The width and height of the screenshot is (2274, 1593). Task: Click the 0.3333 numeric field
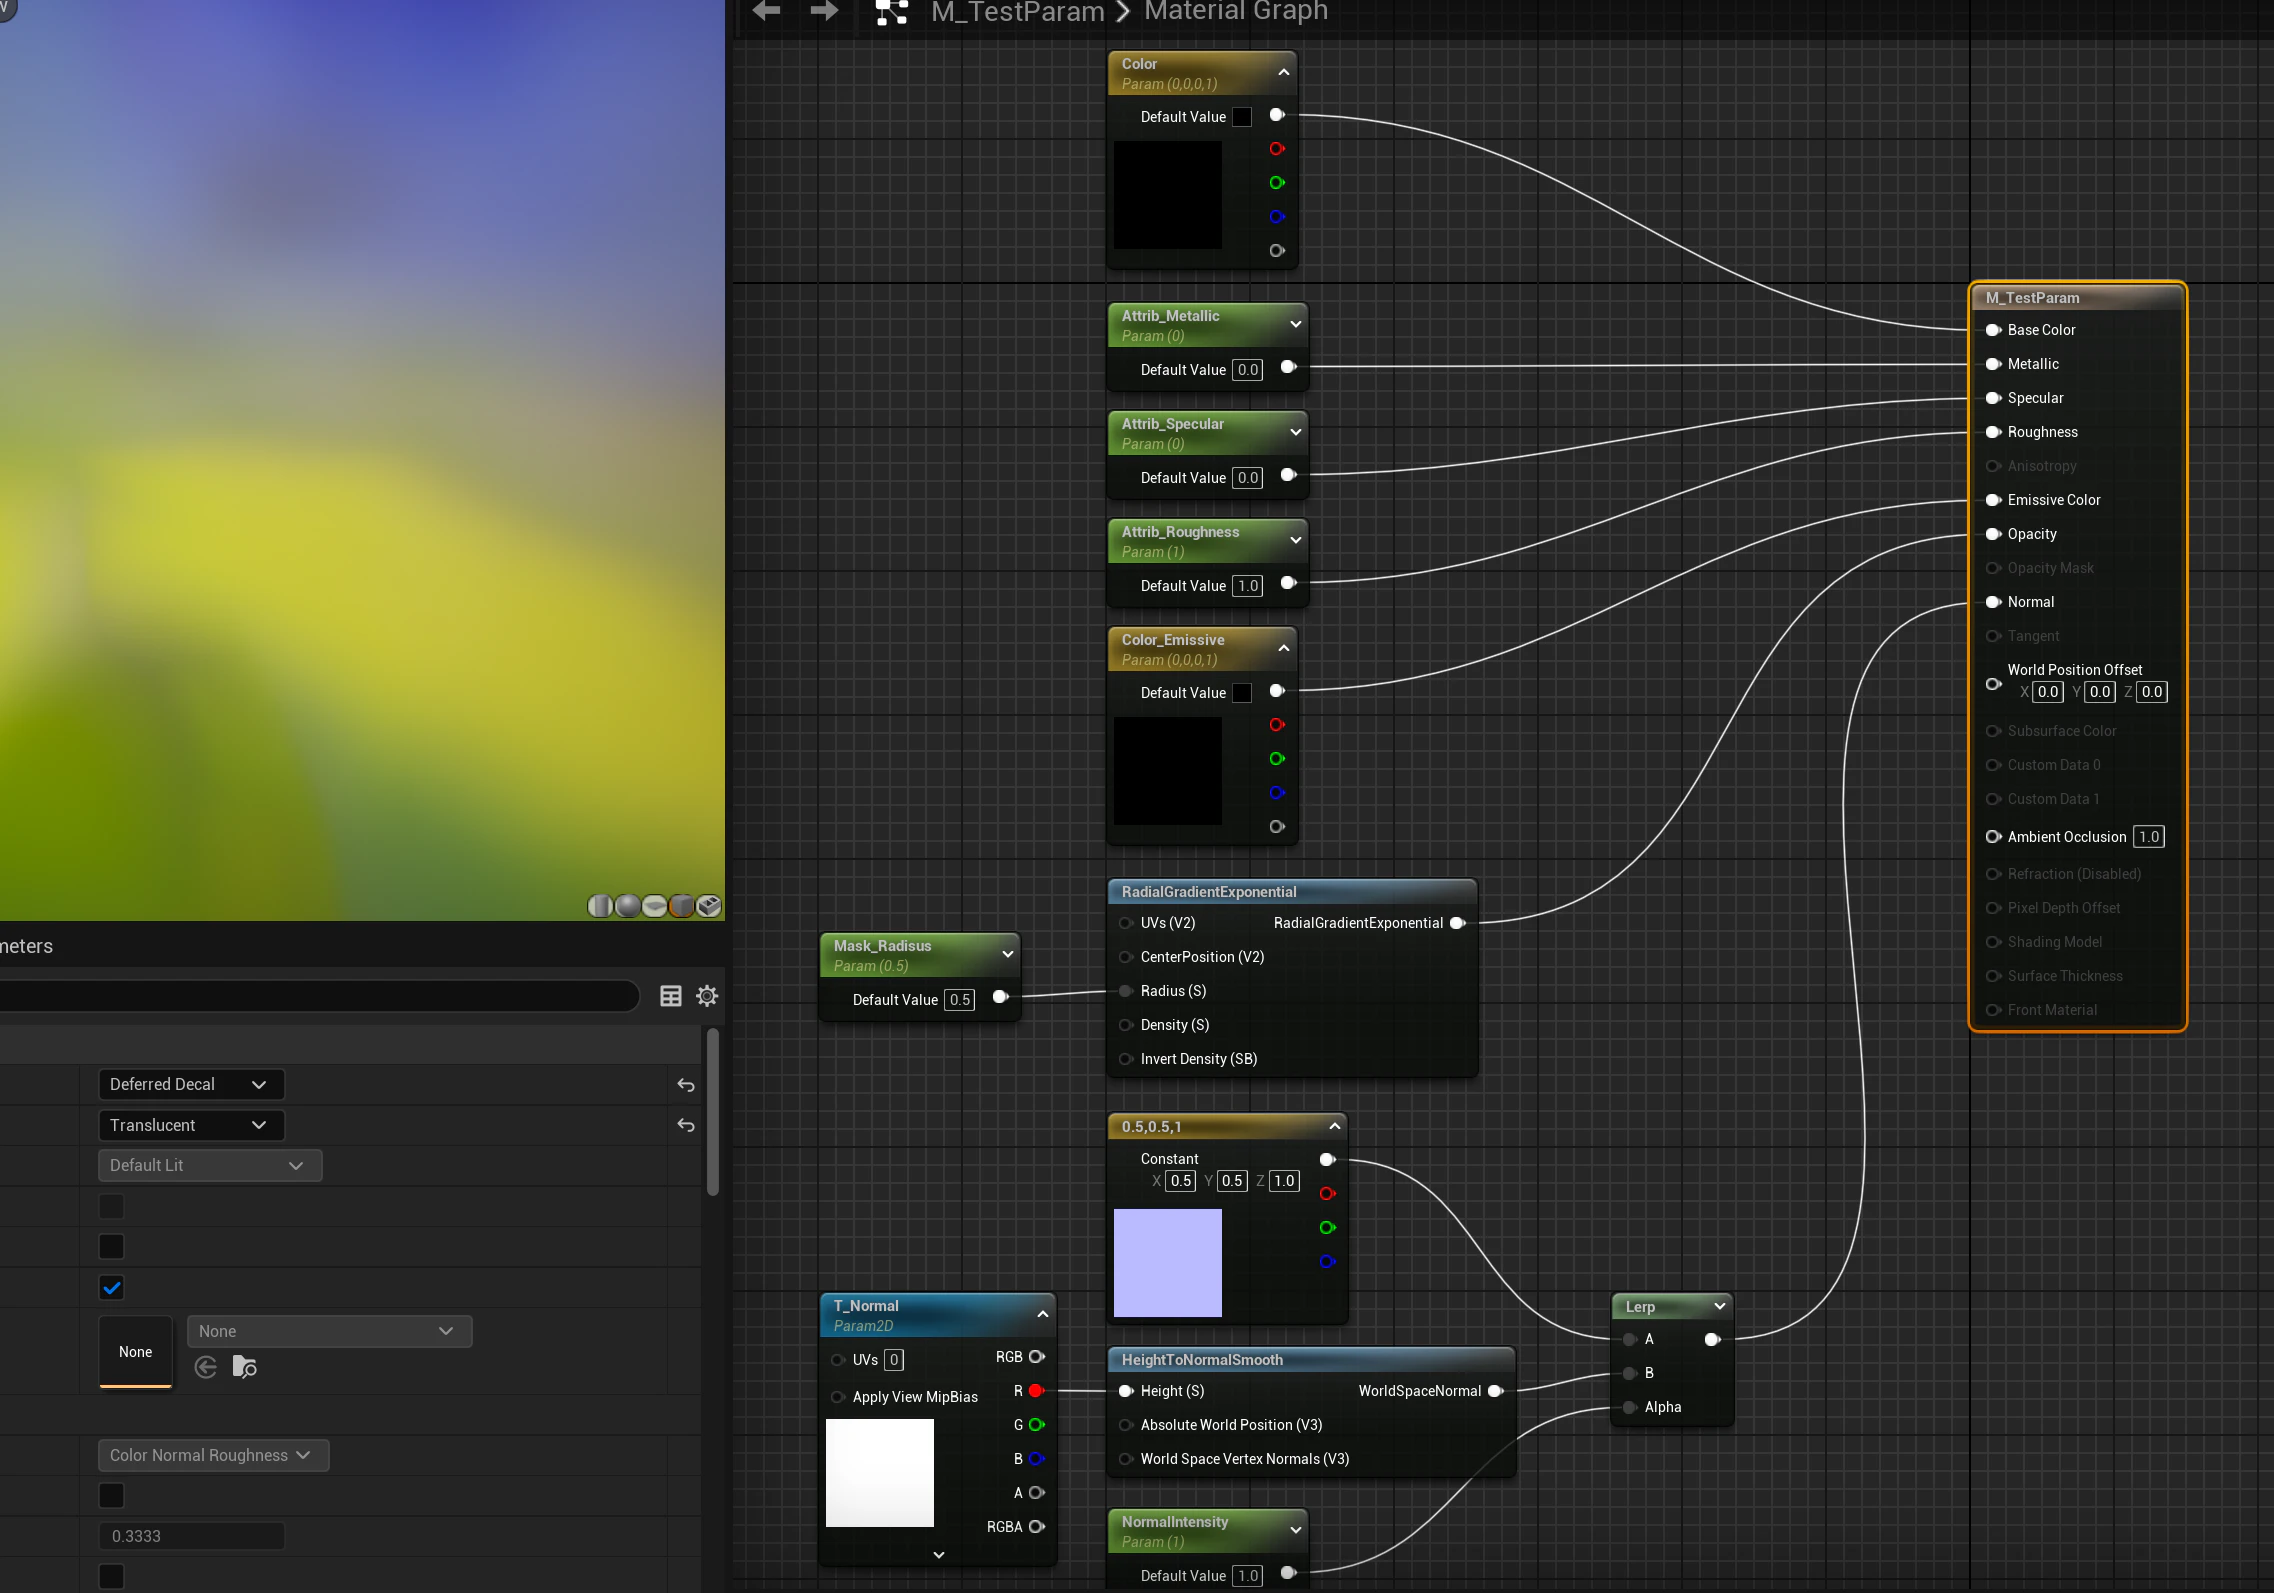pyautogui.click(x=191, y=1536)
